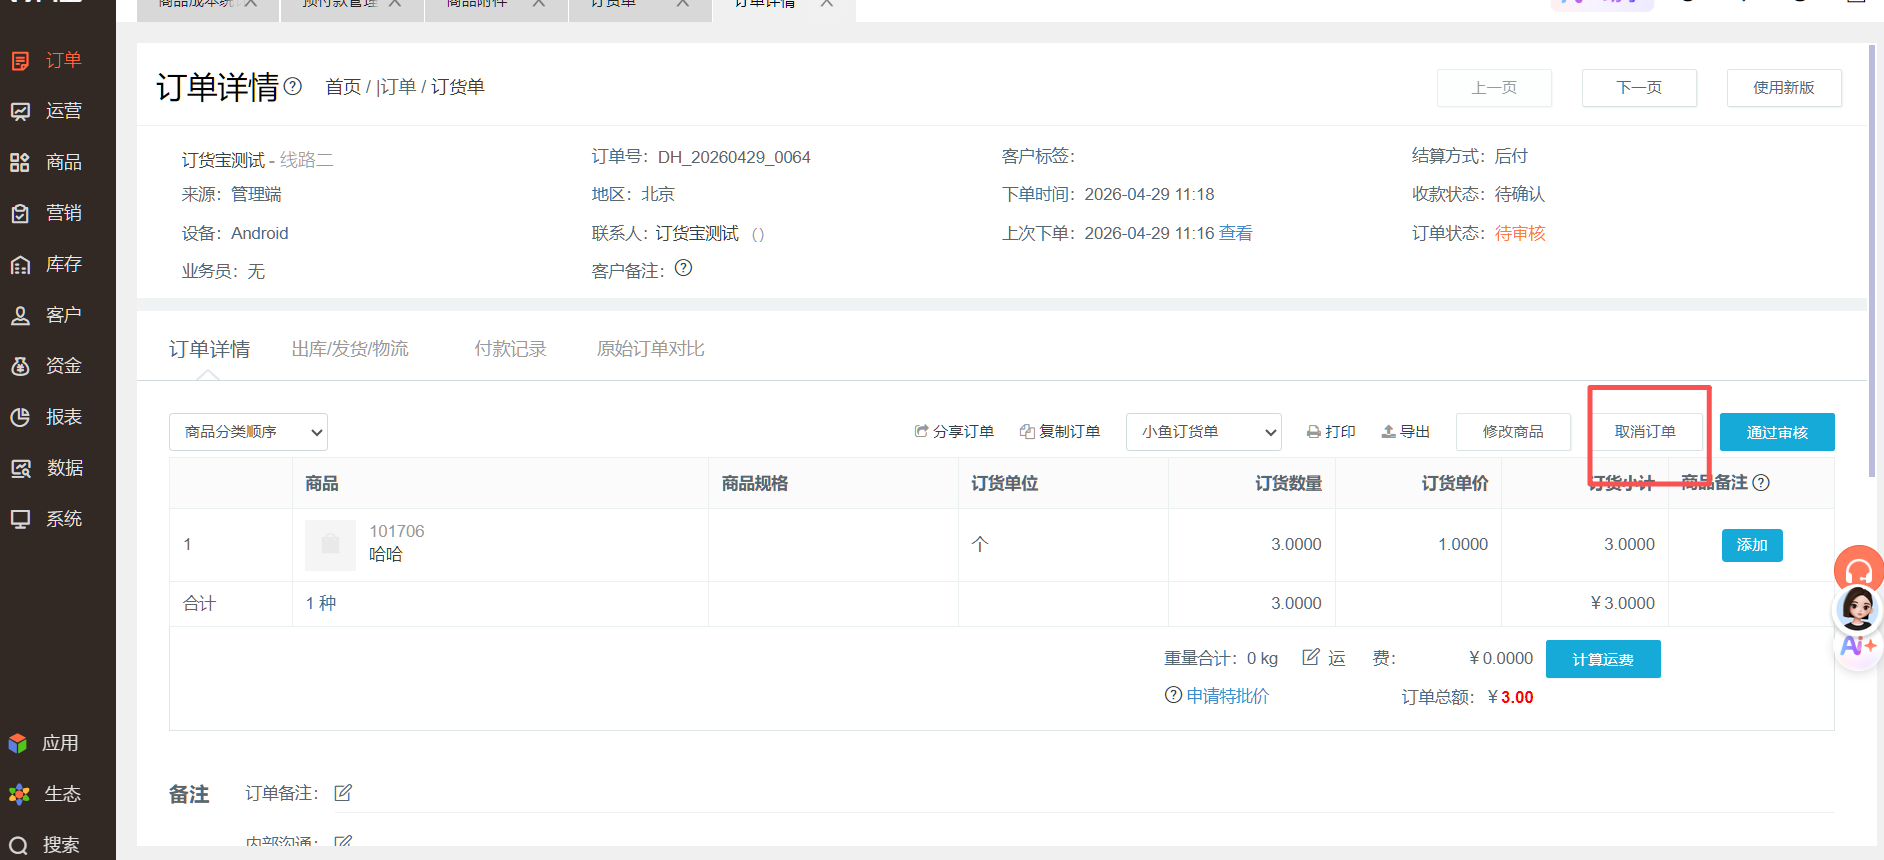
Task: Open the 订单 section in the sidebar
Action: pos(46,61)
